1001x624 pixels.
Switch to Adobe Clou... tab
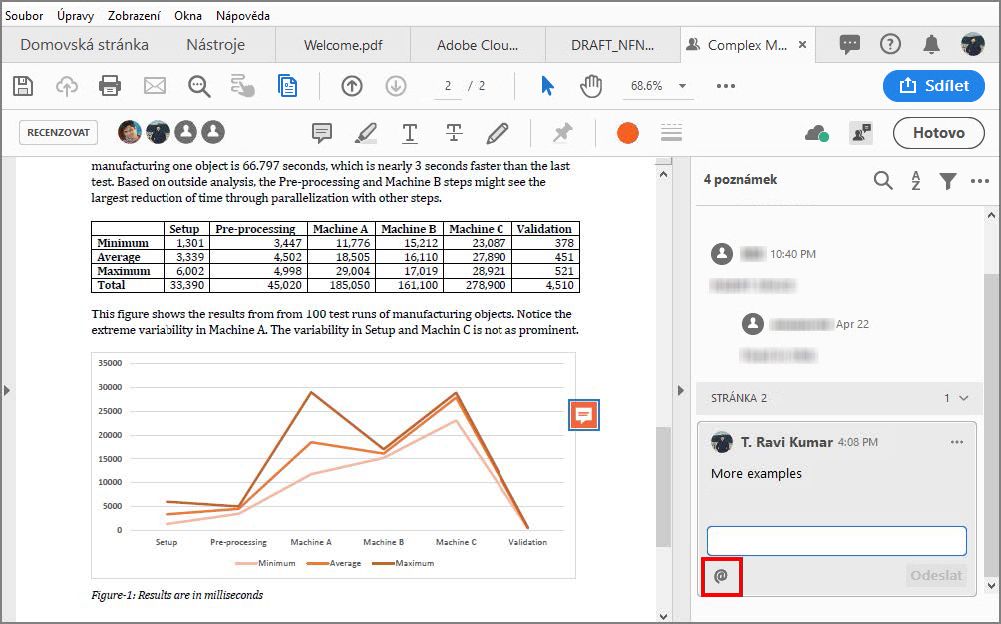478,45
